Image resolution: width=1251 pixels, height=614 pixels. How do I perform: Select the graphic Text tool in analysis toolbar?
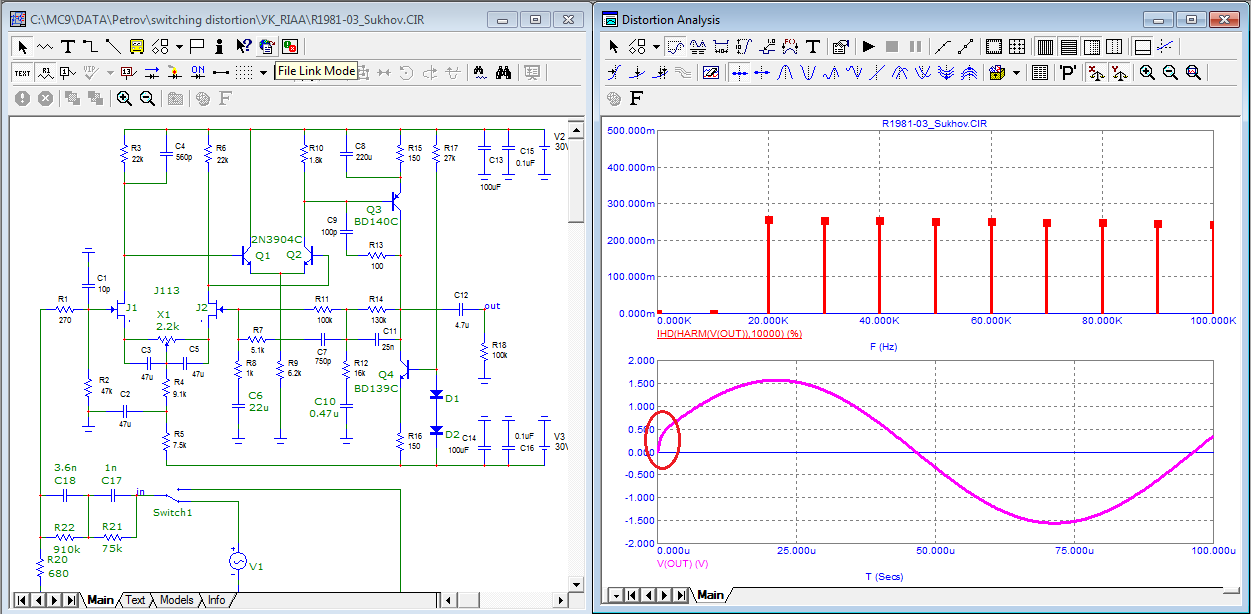(813, 46)
